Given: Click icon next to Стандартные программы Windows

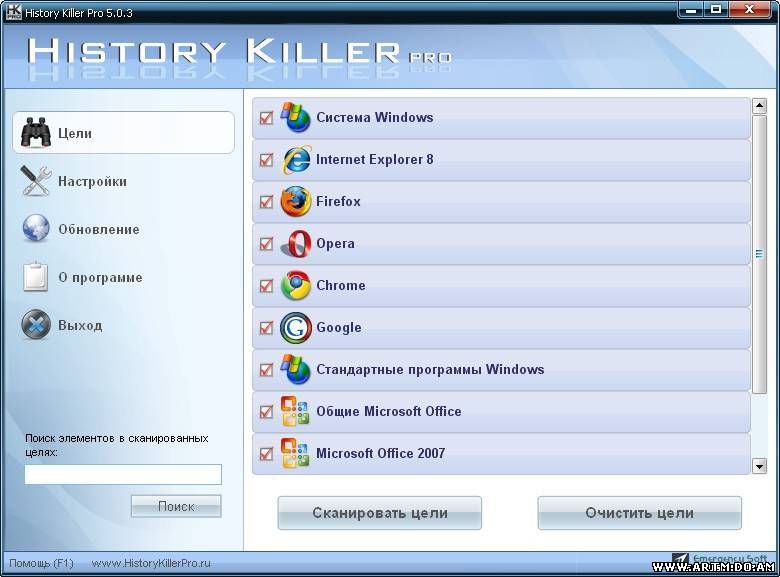Looking at the screenshot, I should coord(295,370).
